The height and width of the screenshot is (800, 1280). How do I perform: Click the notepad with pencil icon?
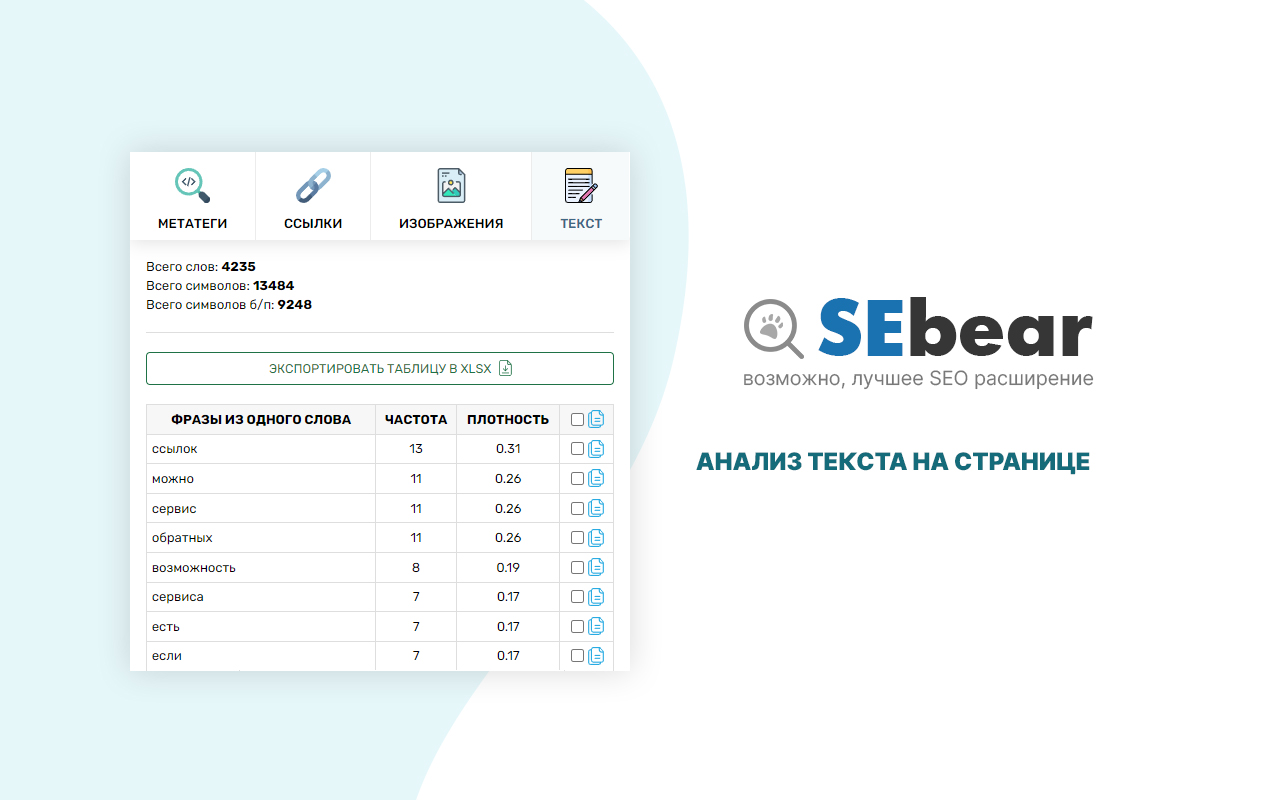tap(581, 185)
